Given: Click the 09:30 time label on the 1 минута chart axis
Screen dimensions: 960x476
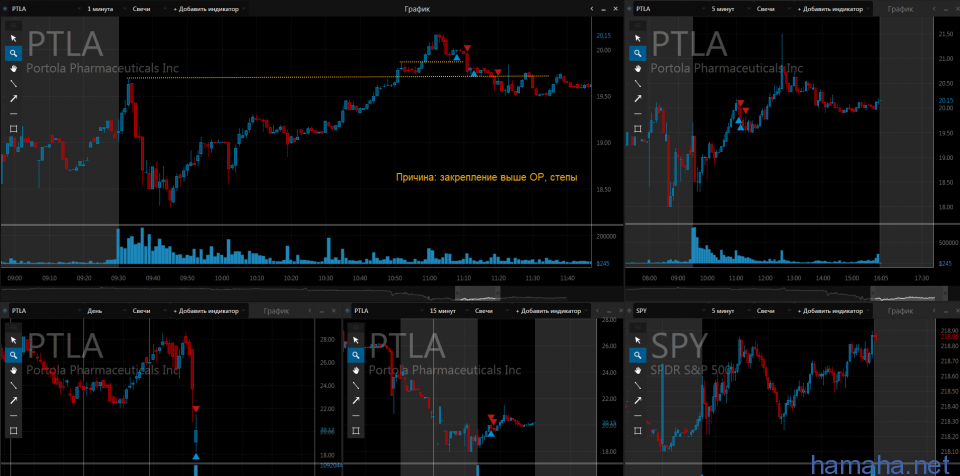Looking at the screenshot, I should (x=118, y=278).
